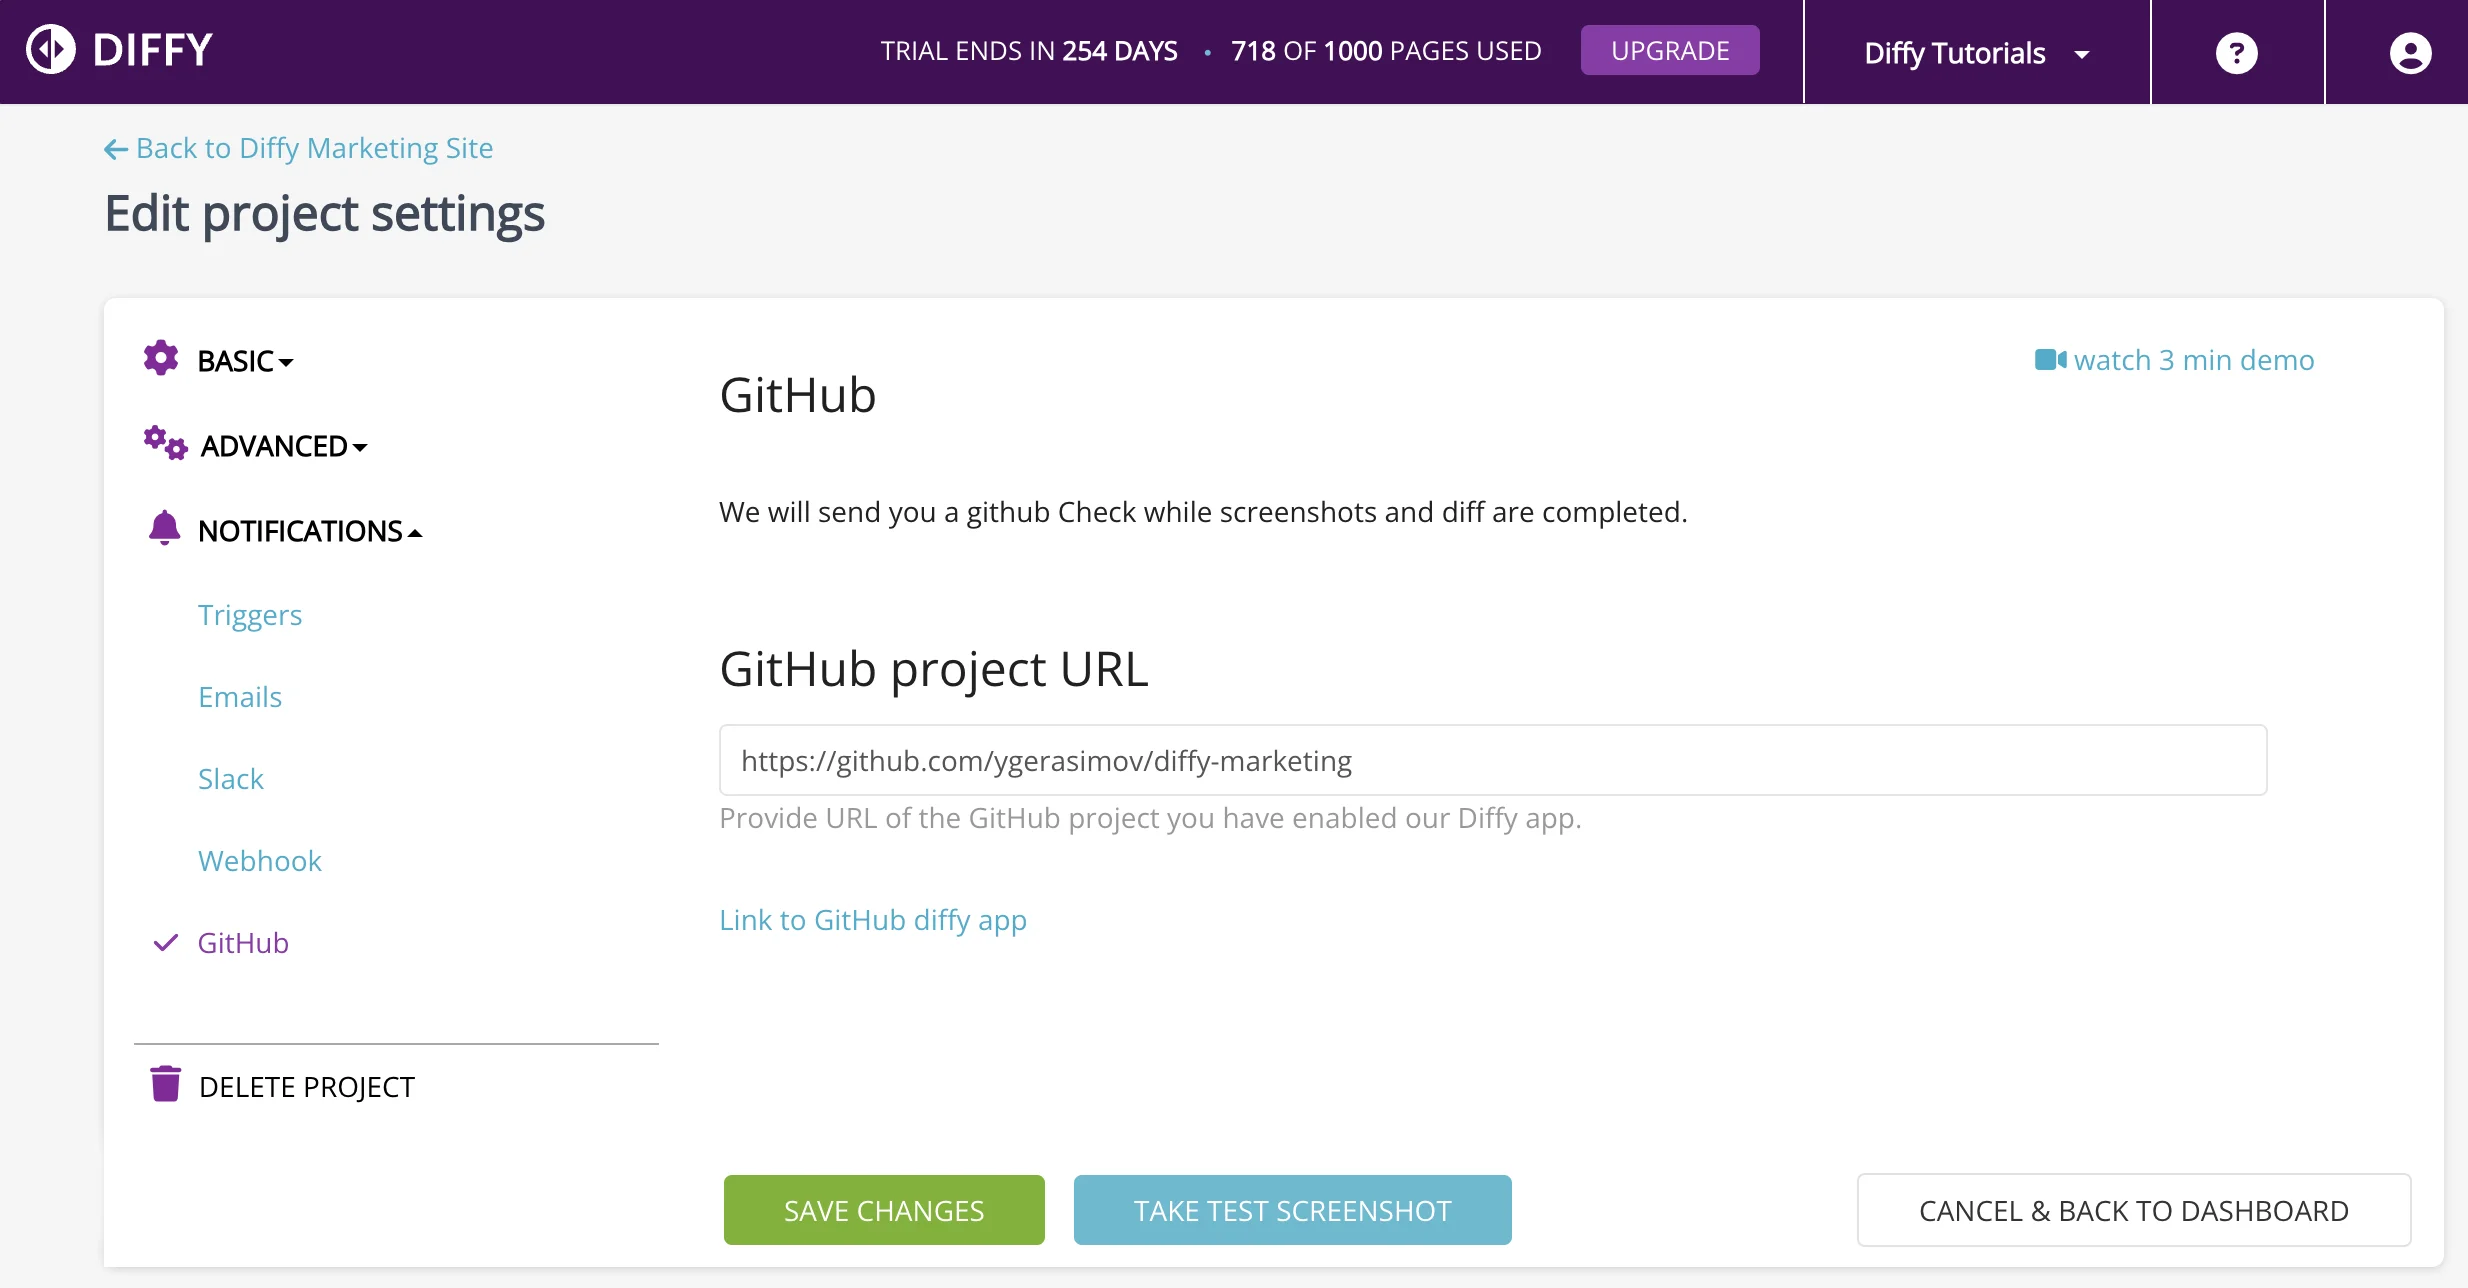
Task: Click the DIFFY brand name text
Action: click(x=153, y=50)
